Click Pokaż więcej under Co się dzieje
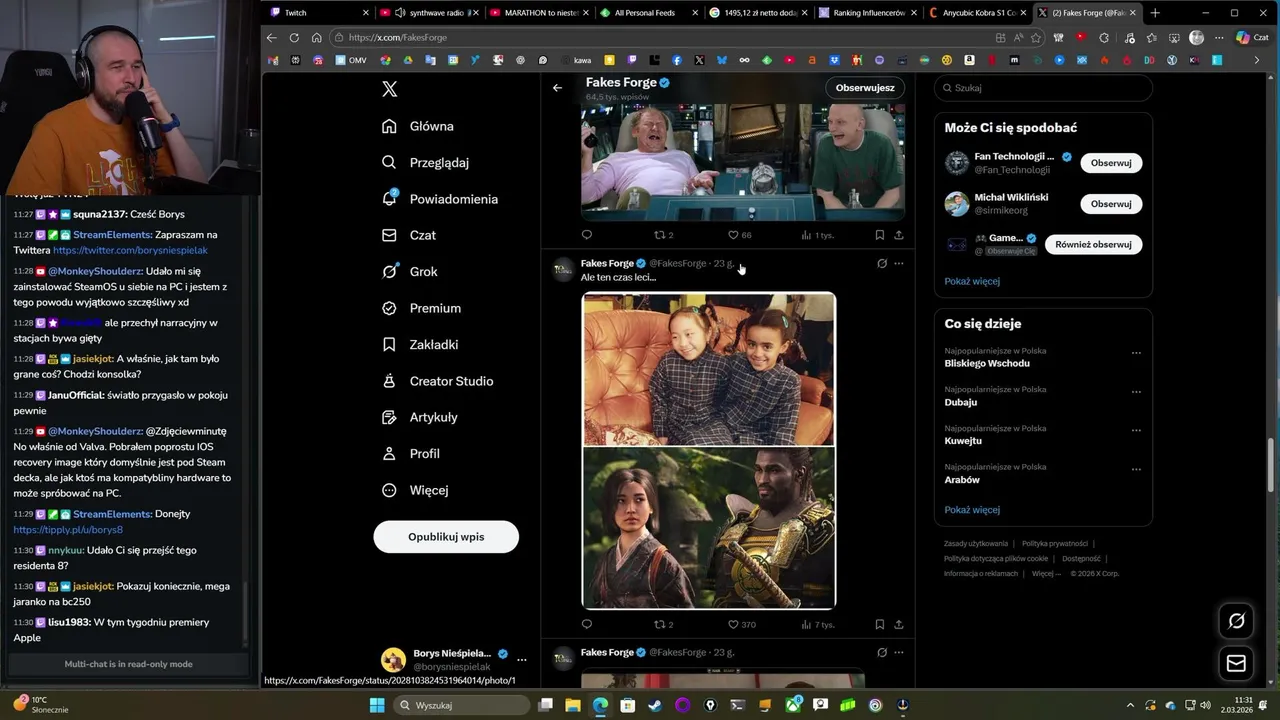 pos(972,510)
